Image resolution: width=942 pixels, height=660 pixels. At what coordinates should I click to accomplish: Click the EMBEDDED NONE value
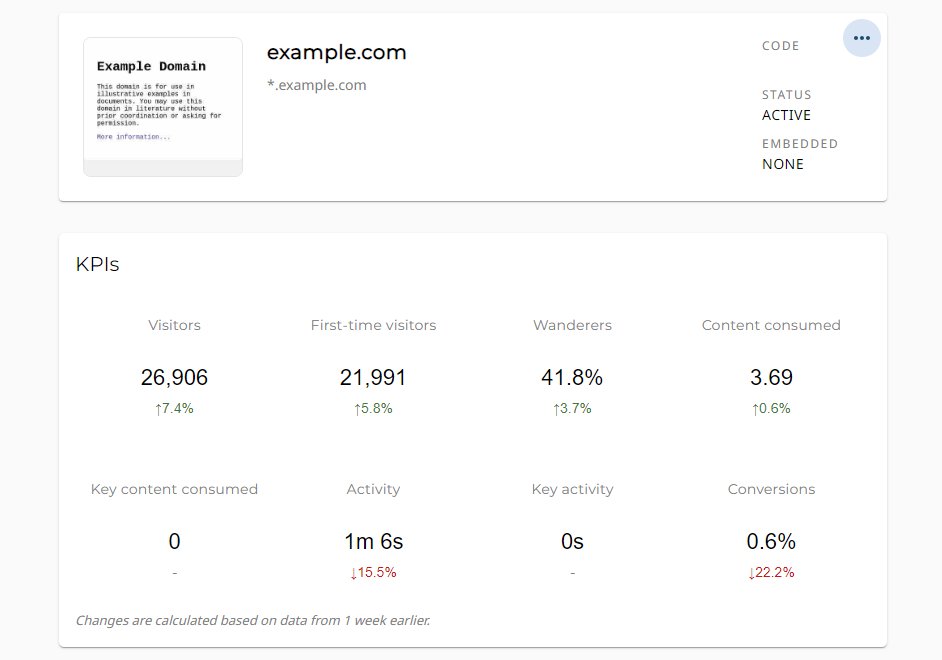point(782,164)
